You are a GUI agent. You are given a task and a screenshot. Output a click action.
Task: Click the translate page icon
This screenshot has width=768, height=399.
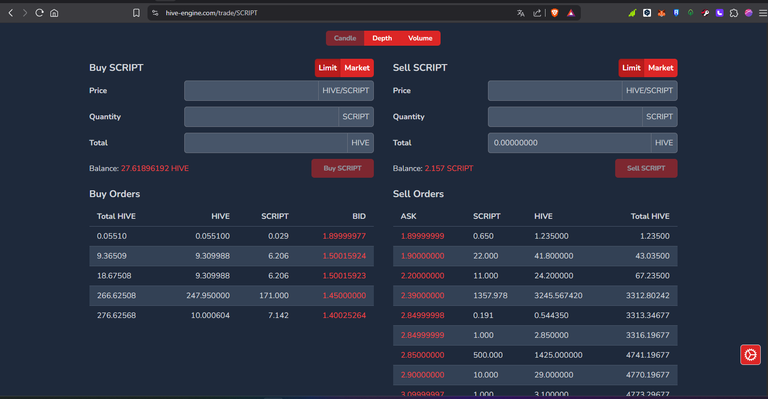pos(521,13)
